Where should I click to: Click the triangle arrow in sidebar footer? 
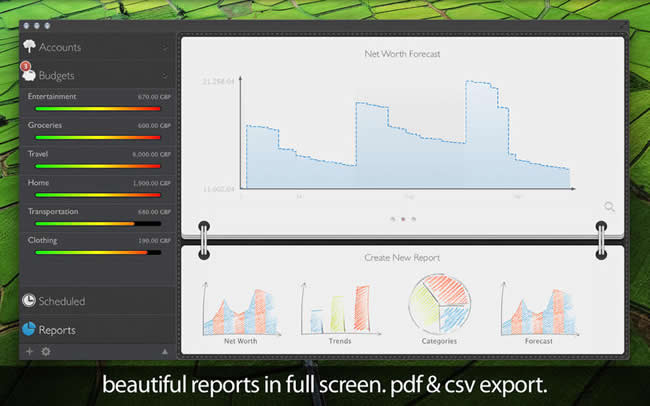pyautogui.click(x=164, y=352)
